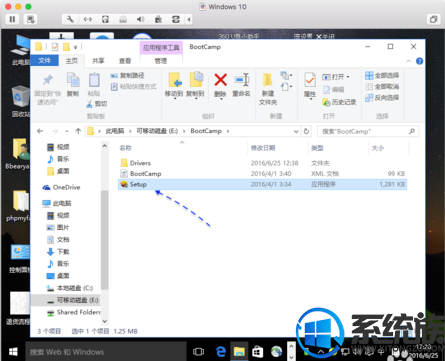Collapse VM toolbar with left arrow
445x361 pixels.
(x=189, y=19)
